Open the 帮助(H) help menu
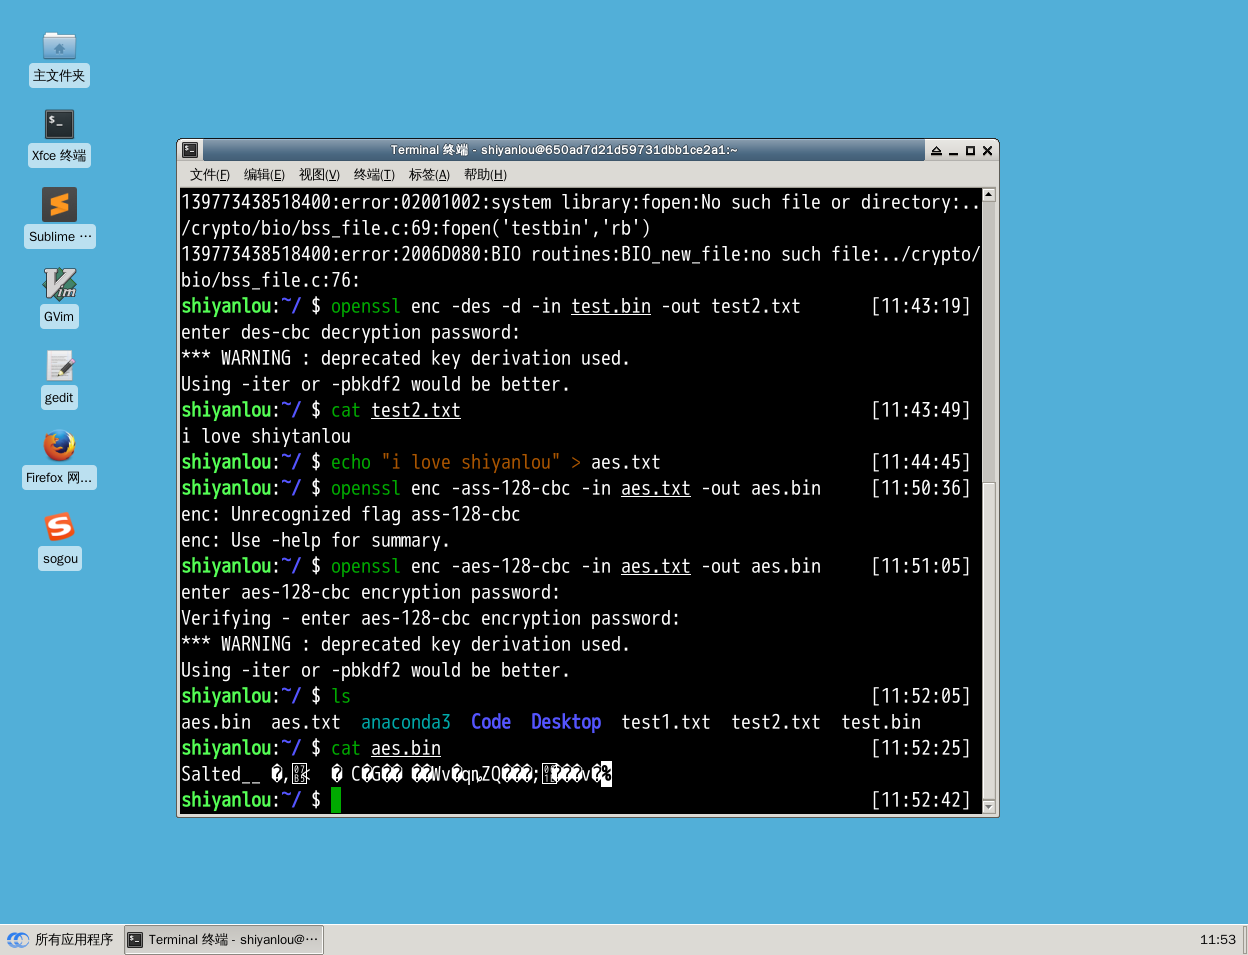 (485, 175)
